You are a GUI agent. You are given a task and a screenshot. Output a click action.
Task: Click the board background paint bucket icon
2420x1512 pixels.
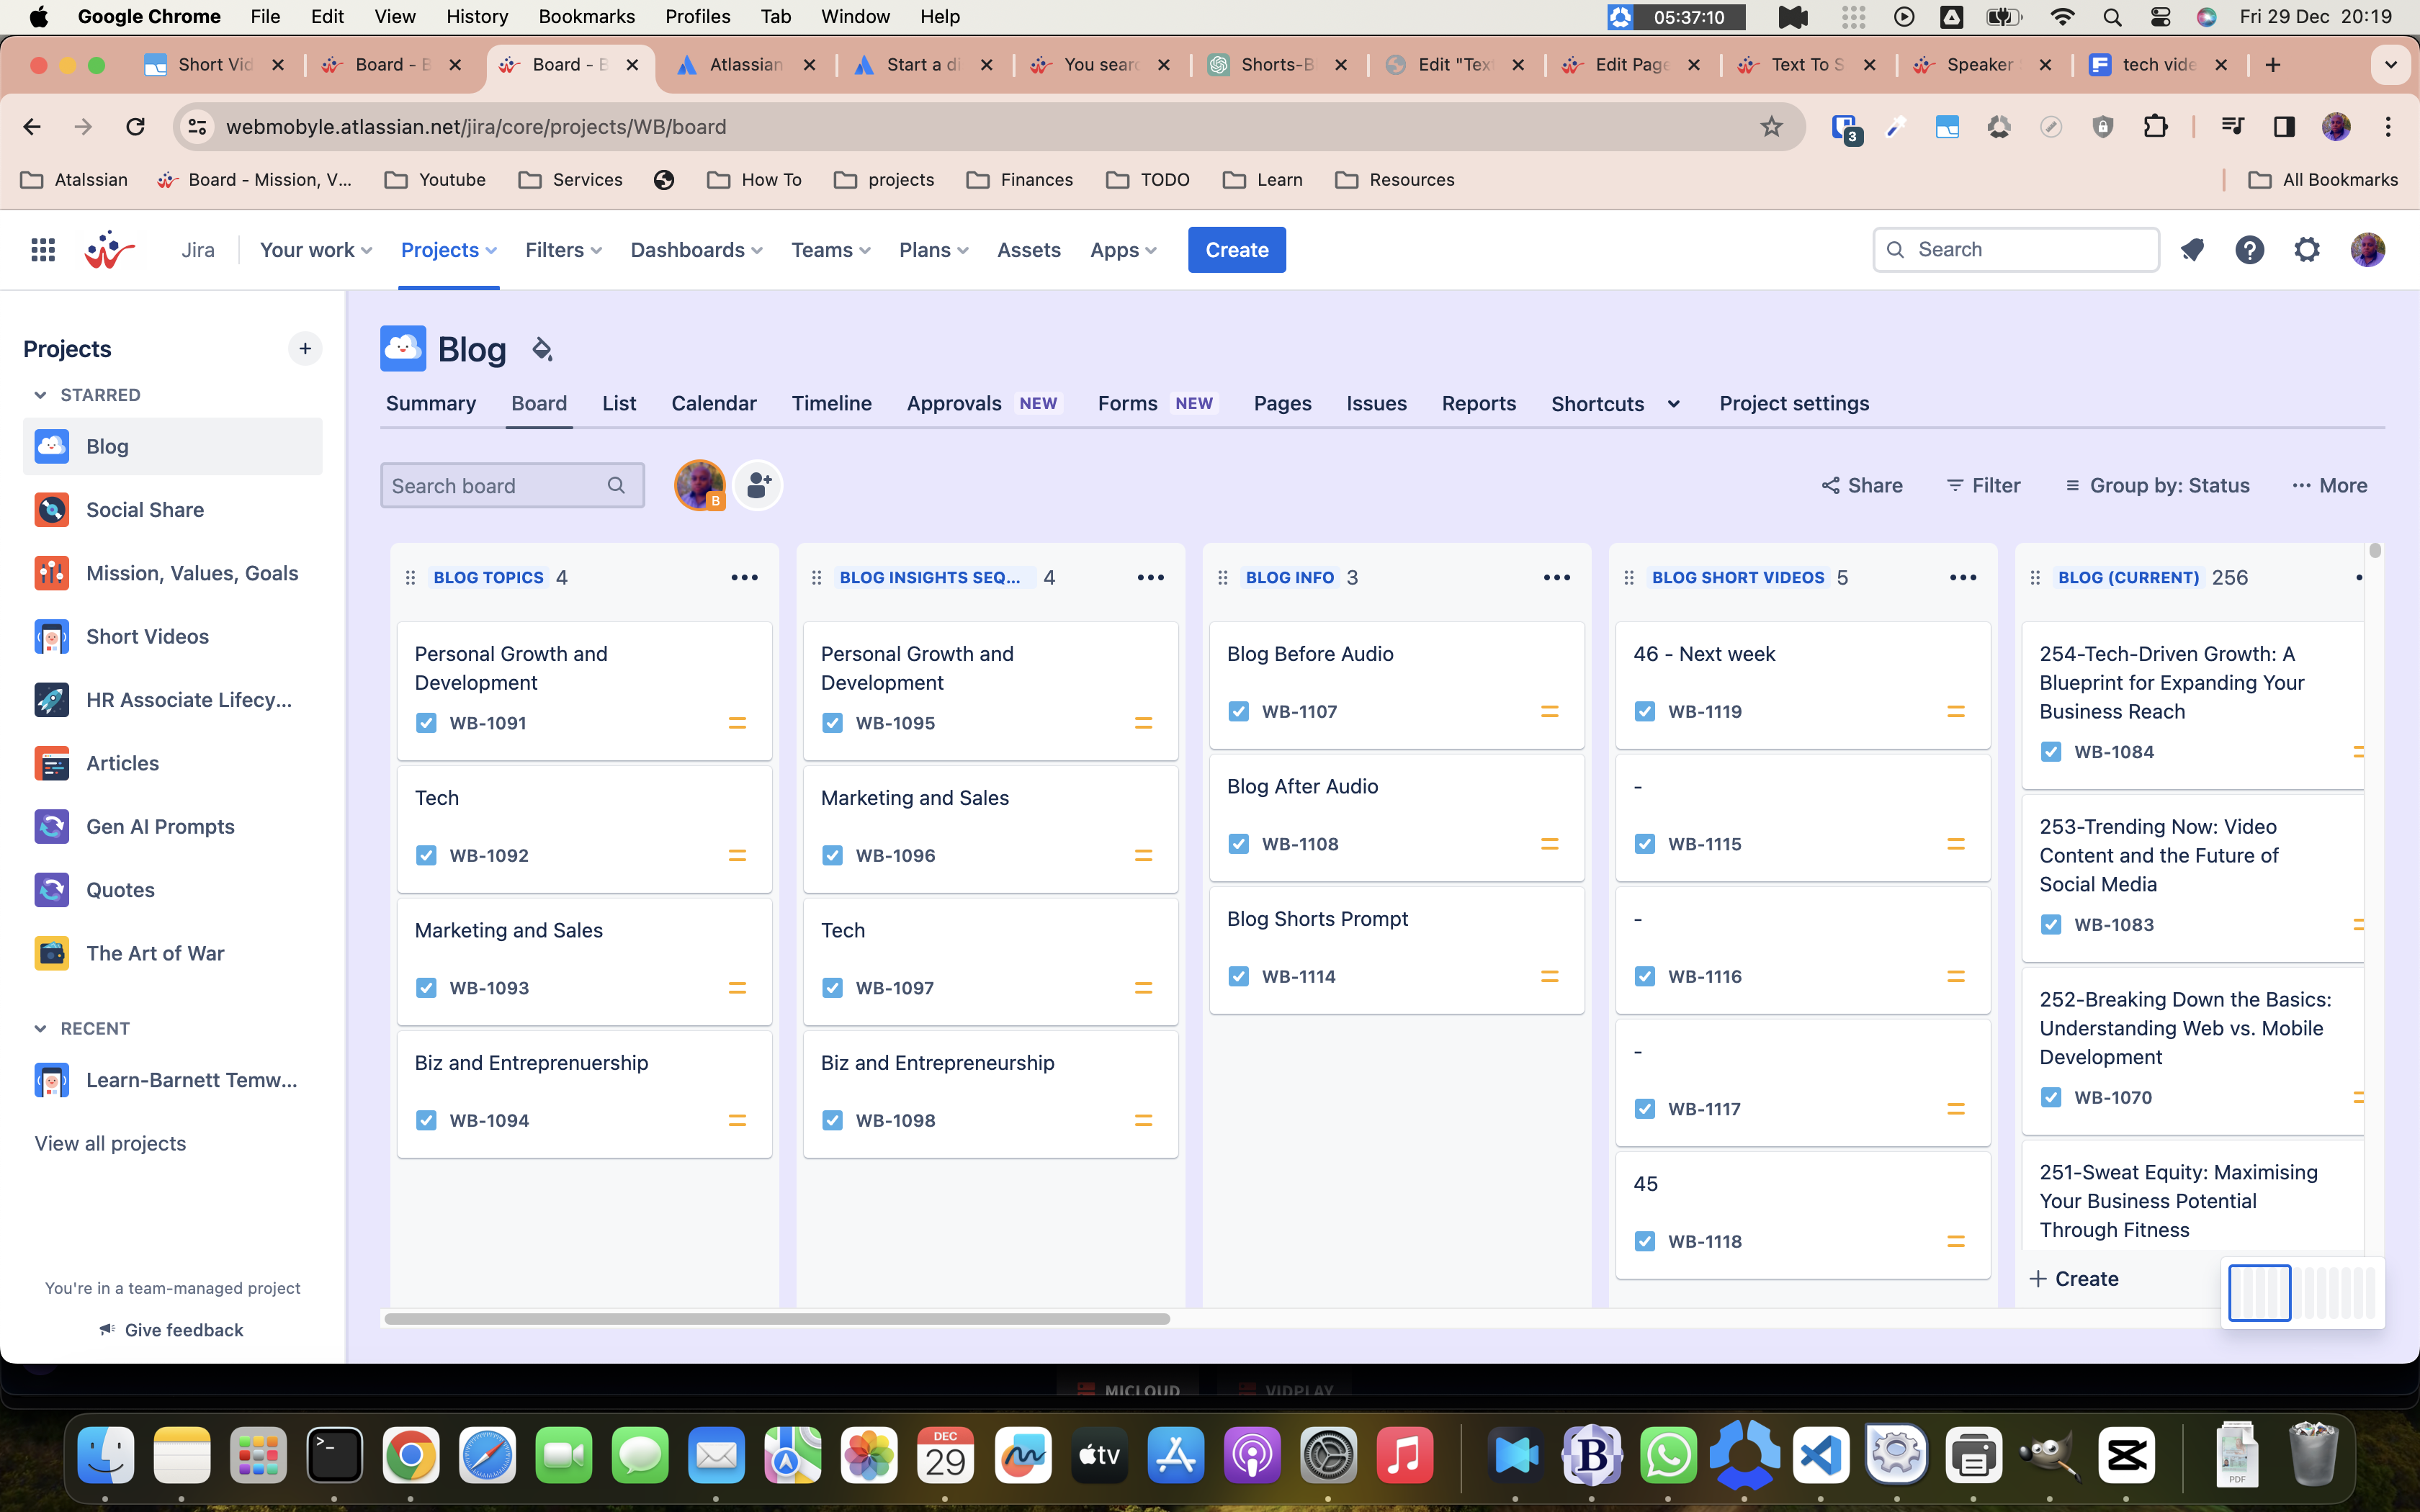(542, 349)
